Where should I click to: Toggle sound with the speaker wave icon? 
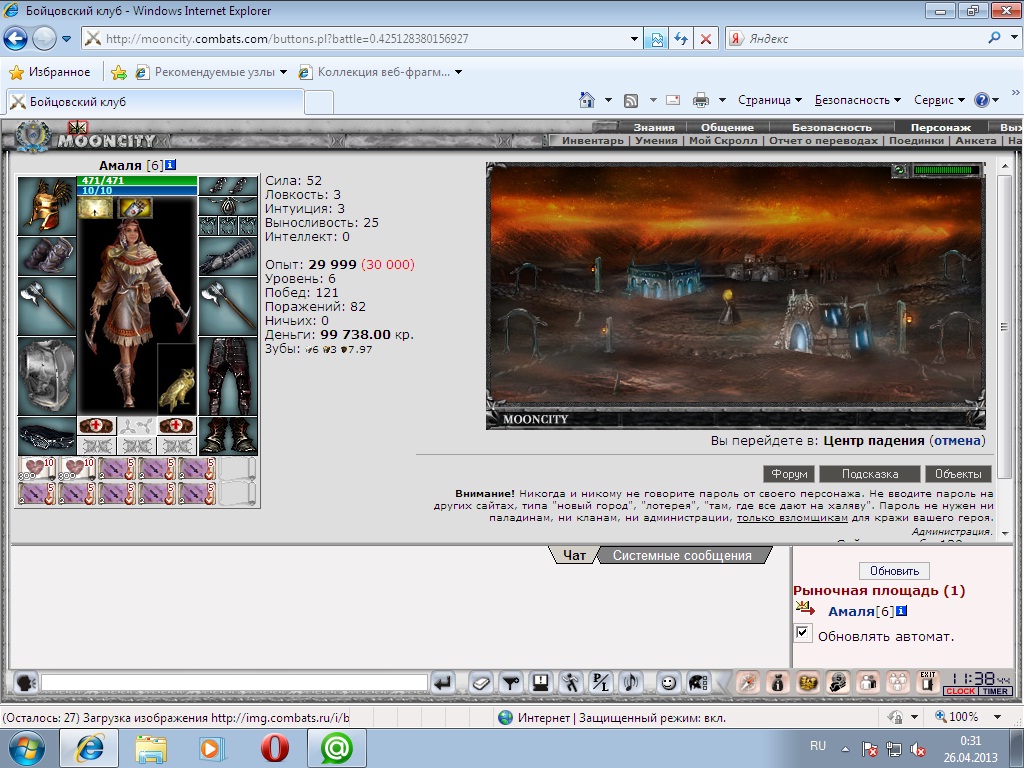pos(630,683)
